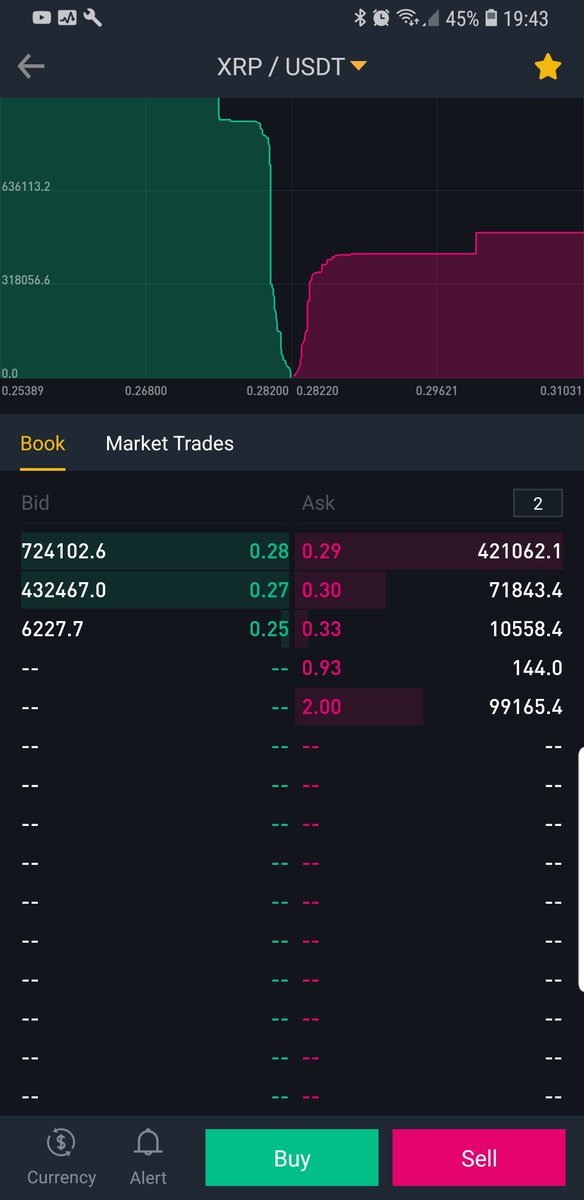Tap the edge panel handle on right
584x1200 pixels.
click(x=581, y=871)
